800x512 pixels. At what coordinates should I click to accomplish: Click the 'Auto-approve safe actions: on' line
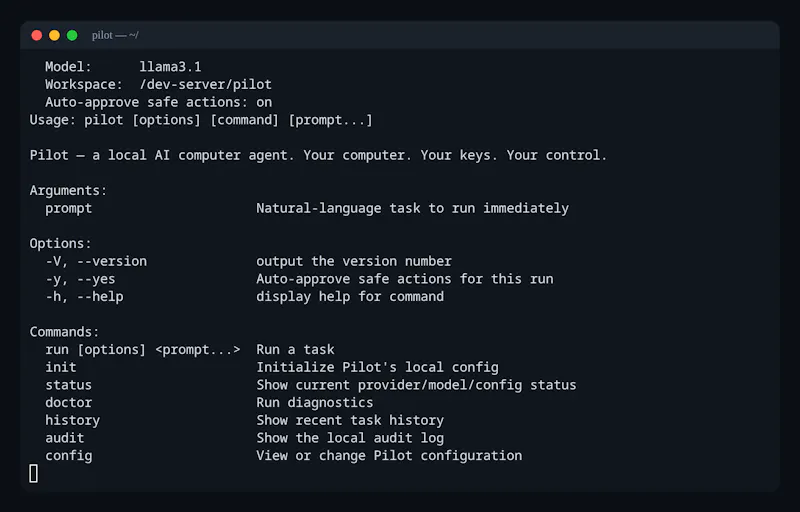click(159, 102)
